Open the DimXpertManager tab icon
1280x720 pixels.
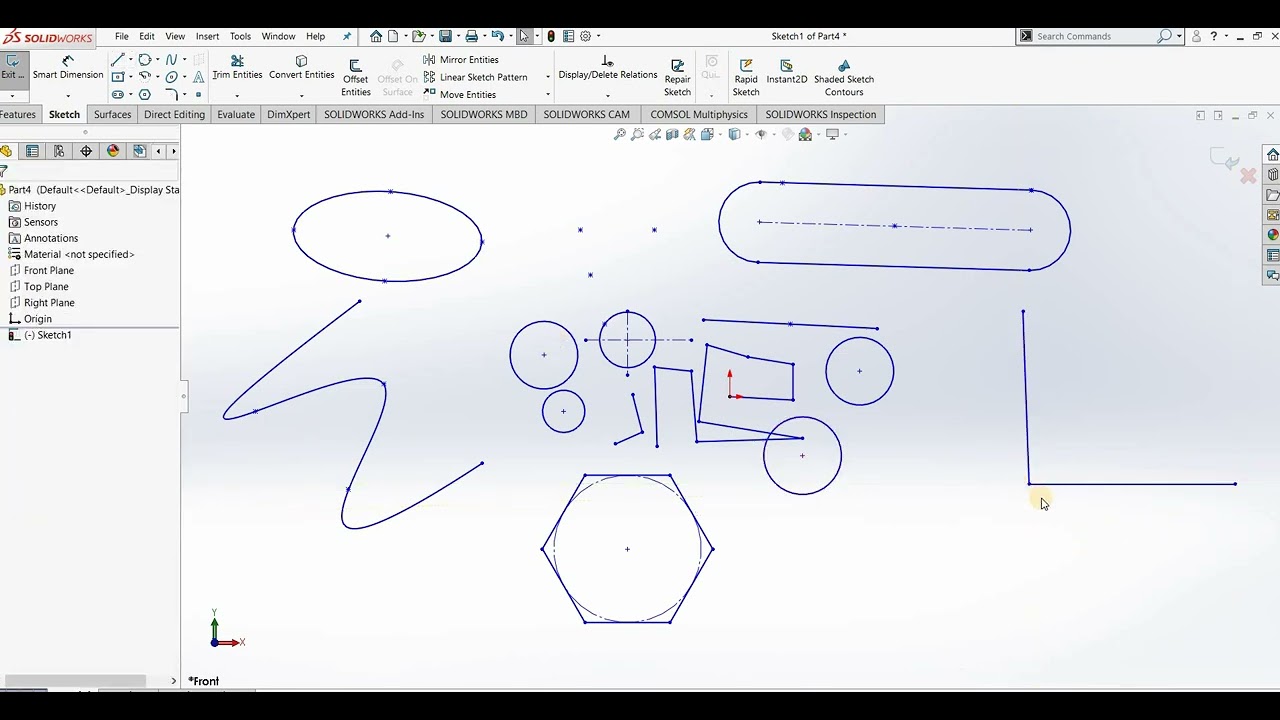click(x=86, y=151)
